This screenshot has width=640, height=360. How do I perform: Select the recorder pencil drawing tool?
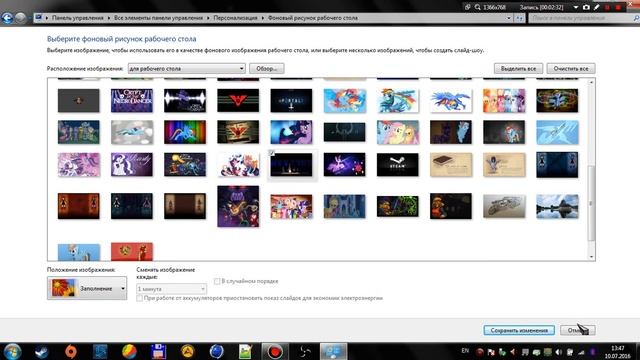point(597,7)
